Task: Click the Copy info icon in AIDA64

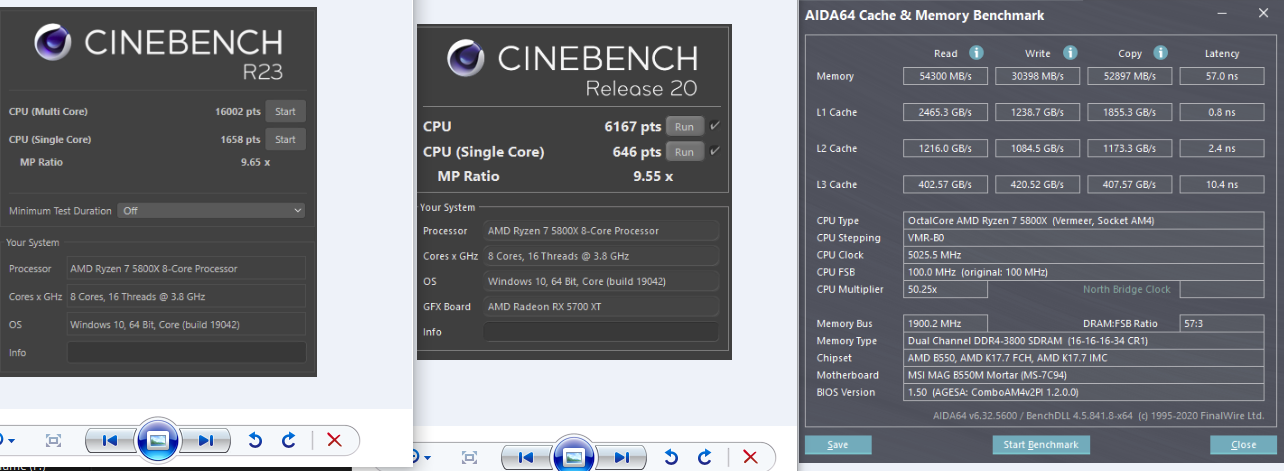Action: (1161, 53)
